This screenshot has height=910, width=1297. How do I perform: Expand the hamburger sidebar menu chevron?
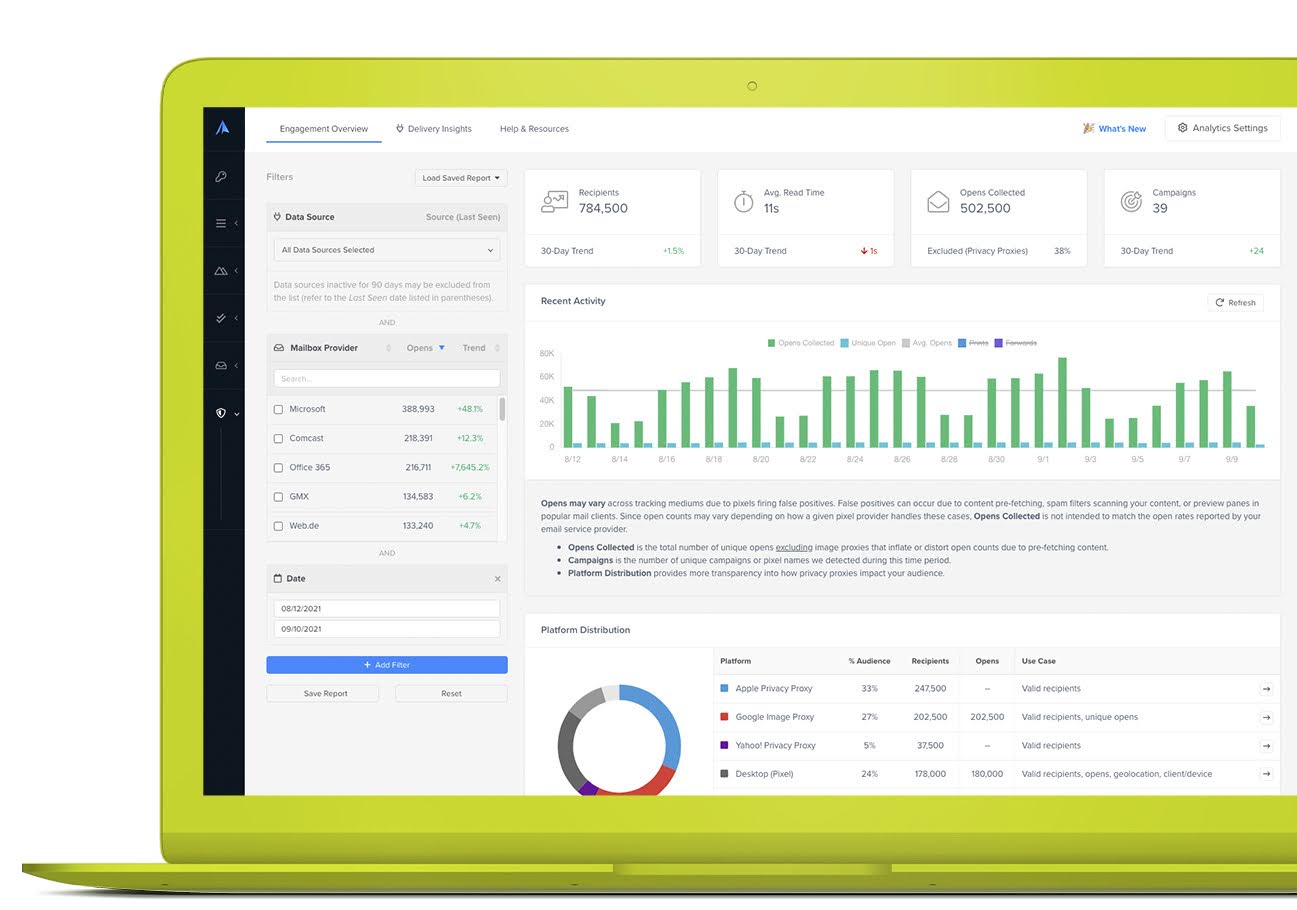pyautogui.click(x=236, y=223)
